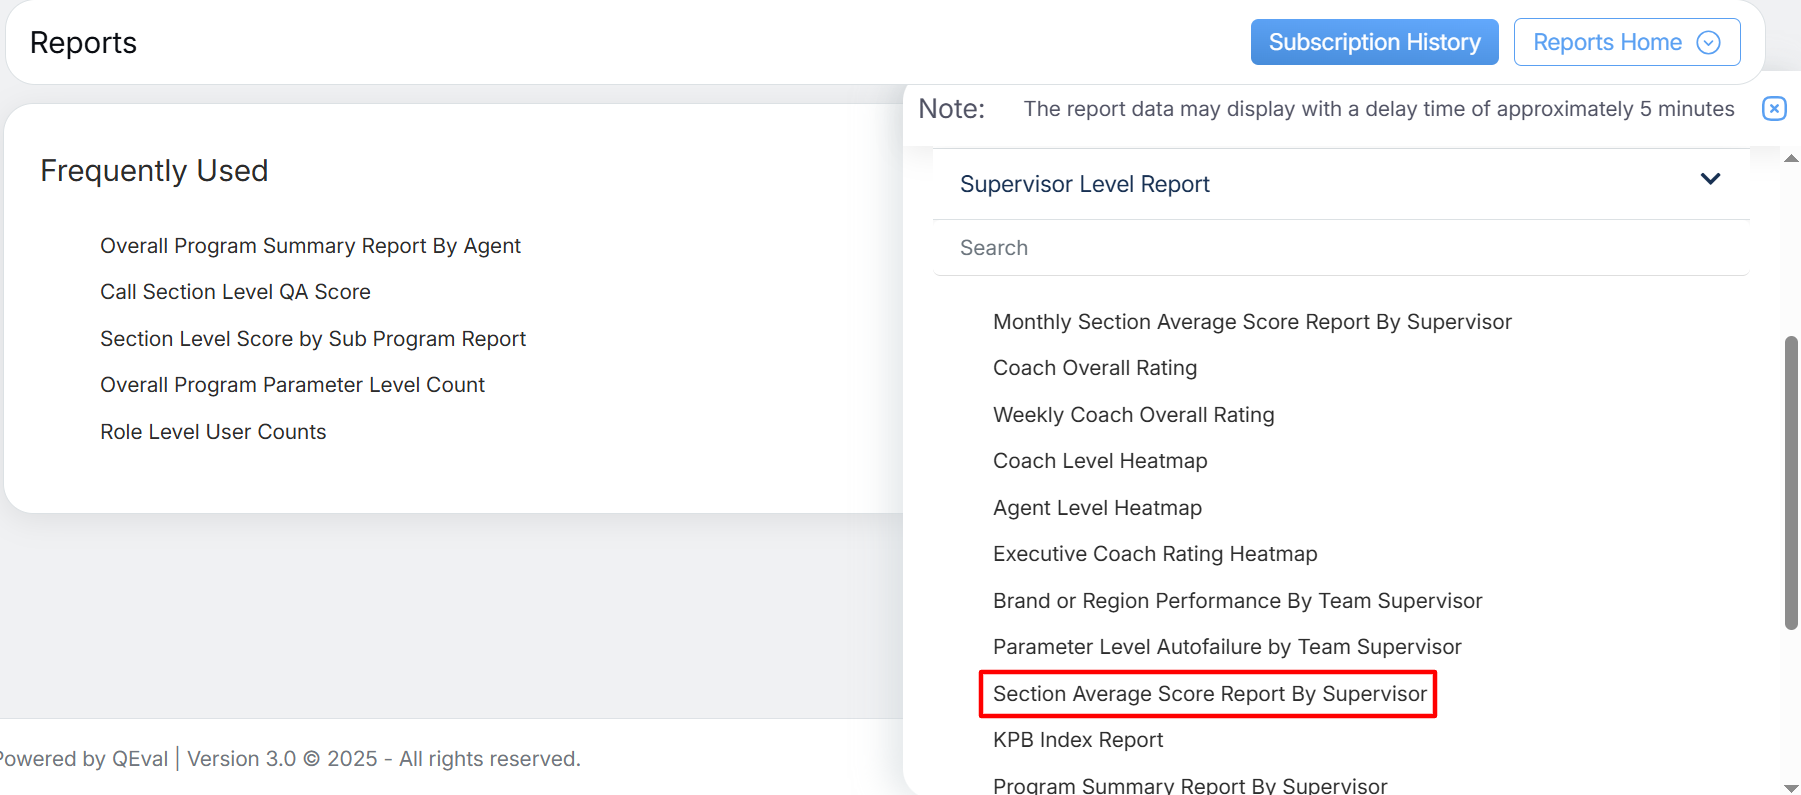Open Section Level Score by Sub Program Report
The image size is (1801, 795).
pos(313,339)
